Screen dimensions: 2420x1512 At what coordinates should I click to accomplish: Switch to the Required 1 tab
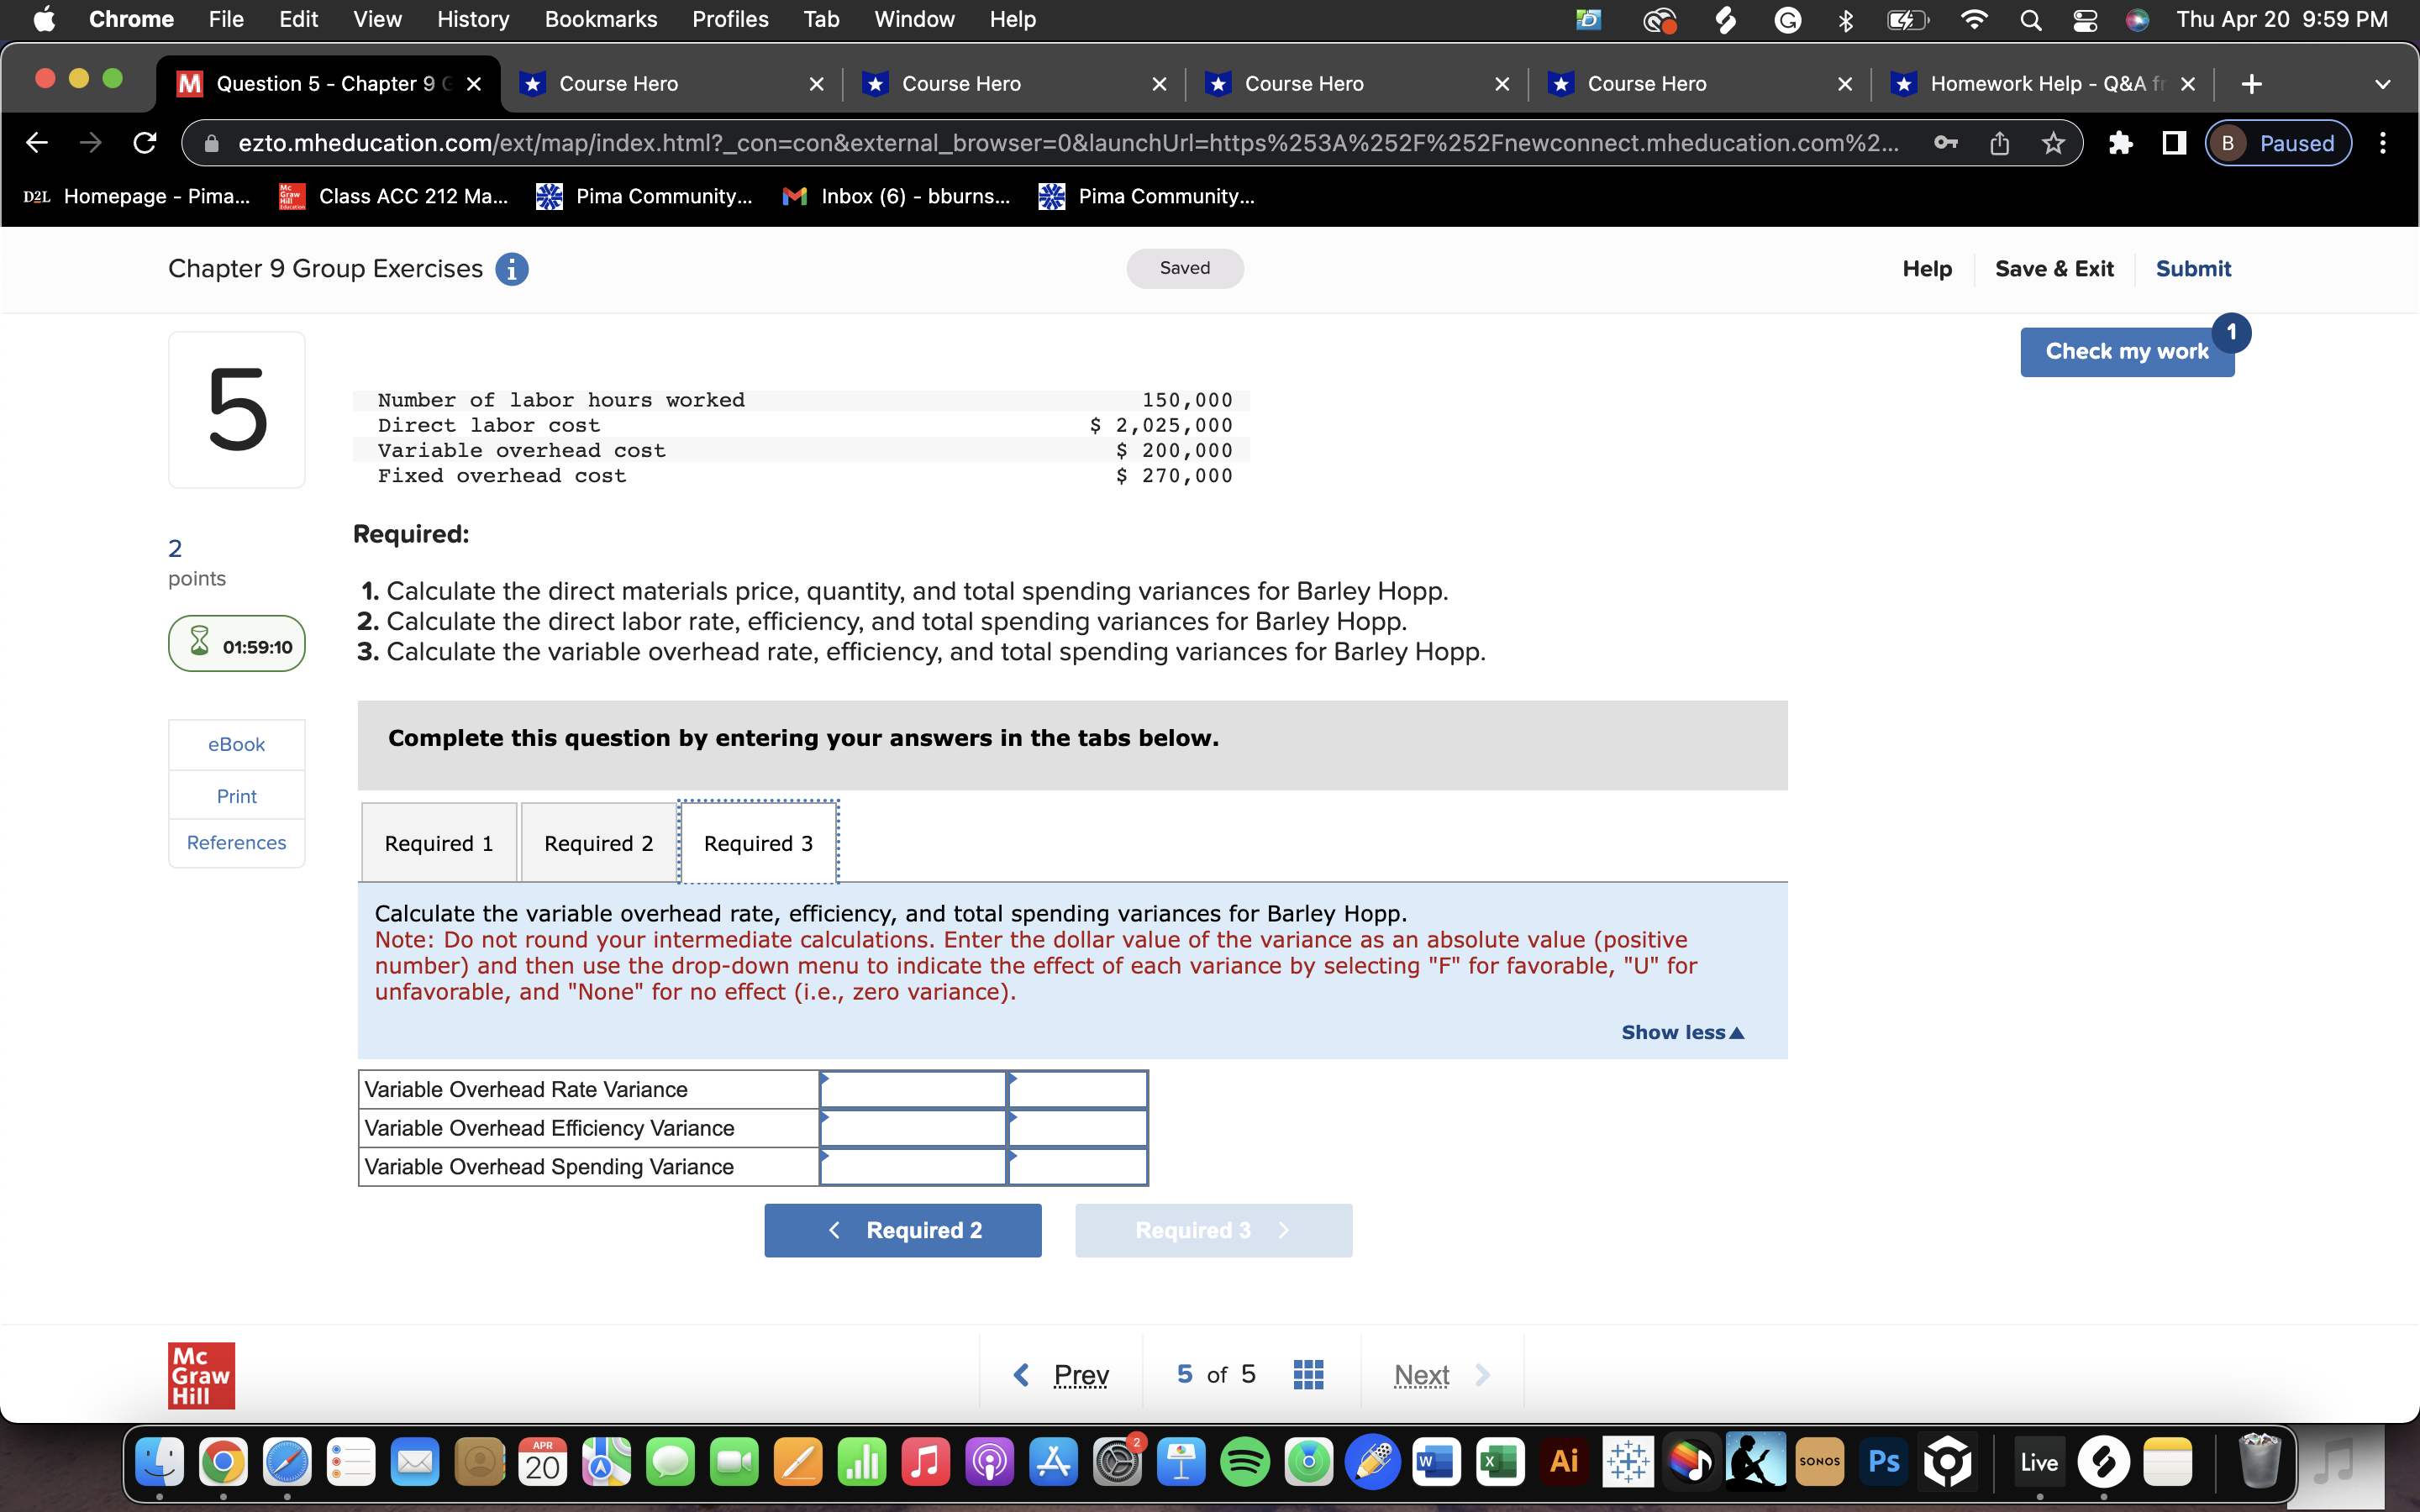pos(439,843)
